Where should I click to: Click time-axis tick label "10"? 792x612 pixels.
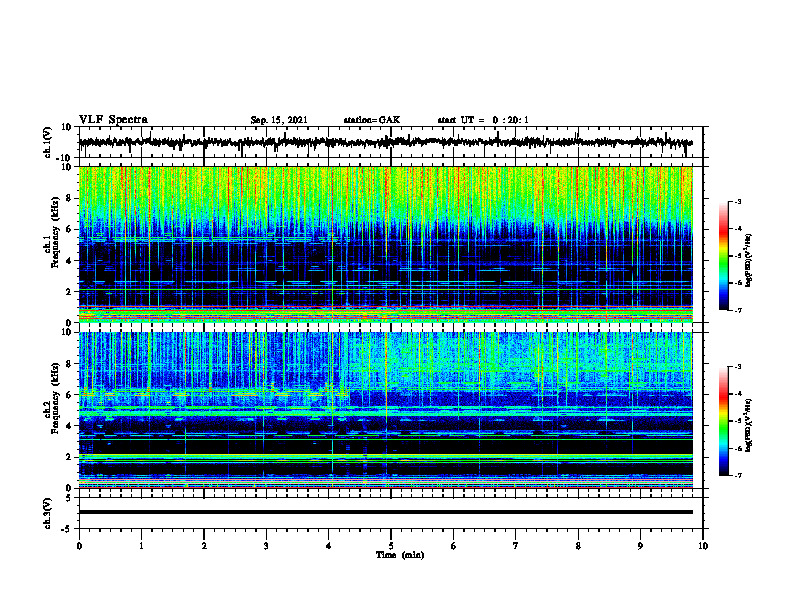click(x=703, y=546)
